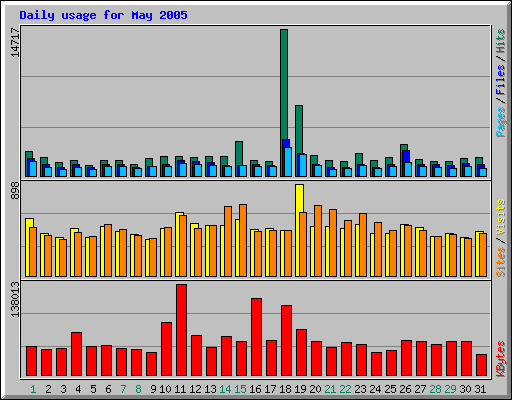Click day label 14 on the x-axis
512x400 pixels.
[225, 389]
